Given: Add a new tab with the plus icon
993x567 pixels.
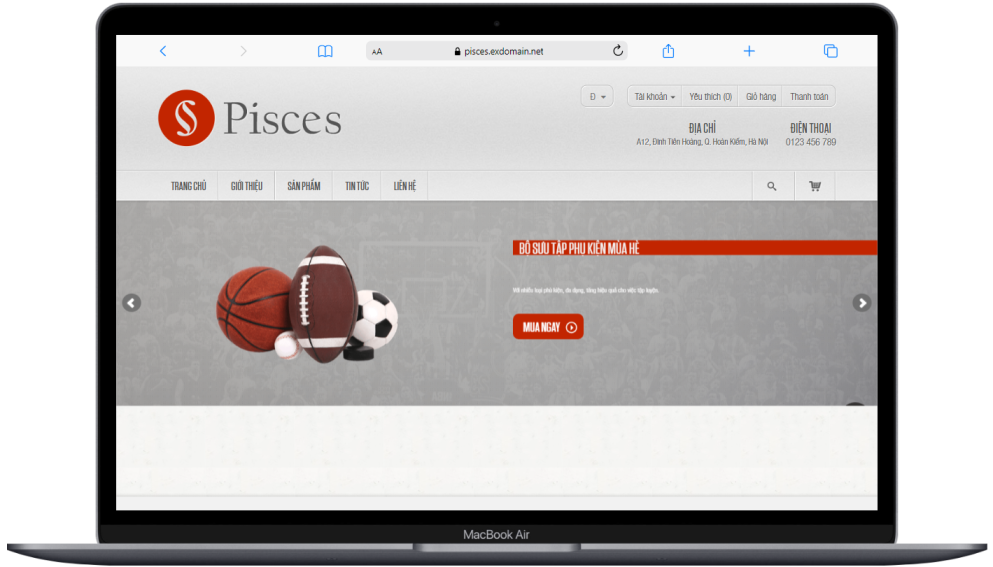Looking at the screenshot, I should coord(749,51).
